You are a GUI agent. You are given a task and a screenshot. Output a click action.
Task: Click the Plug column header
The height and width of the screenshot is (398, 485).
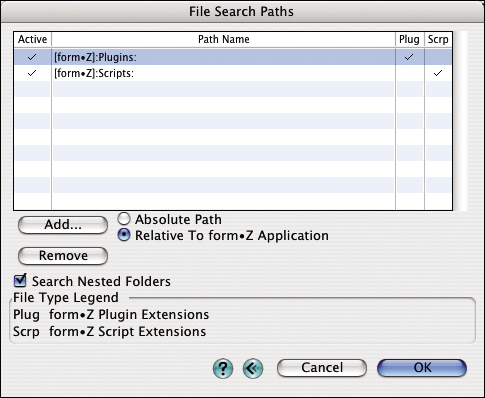[x=409, y=40]
